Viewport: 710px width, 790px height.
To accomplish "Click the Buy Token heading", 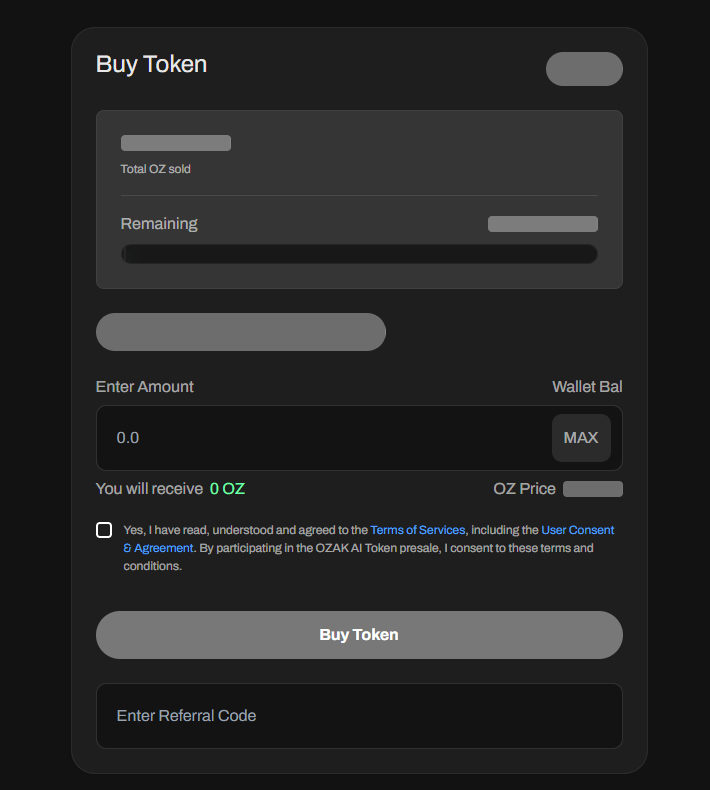I will (x=151, y=64).
